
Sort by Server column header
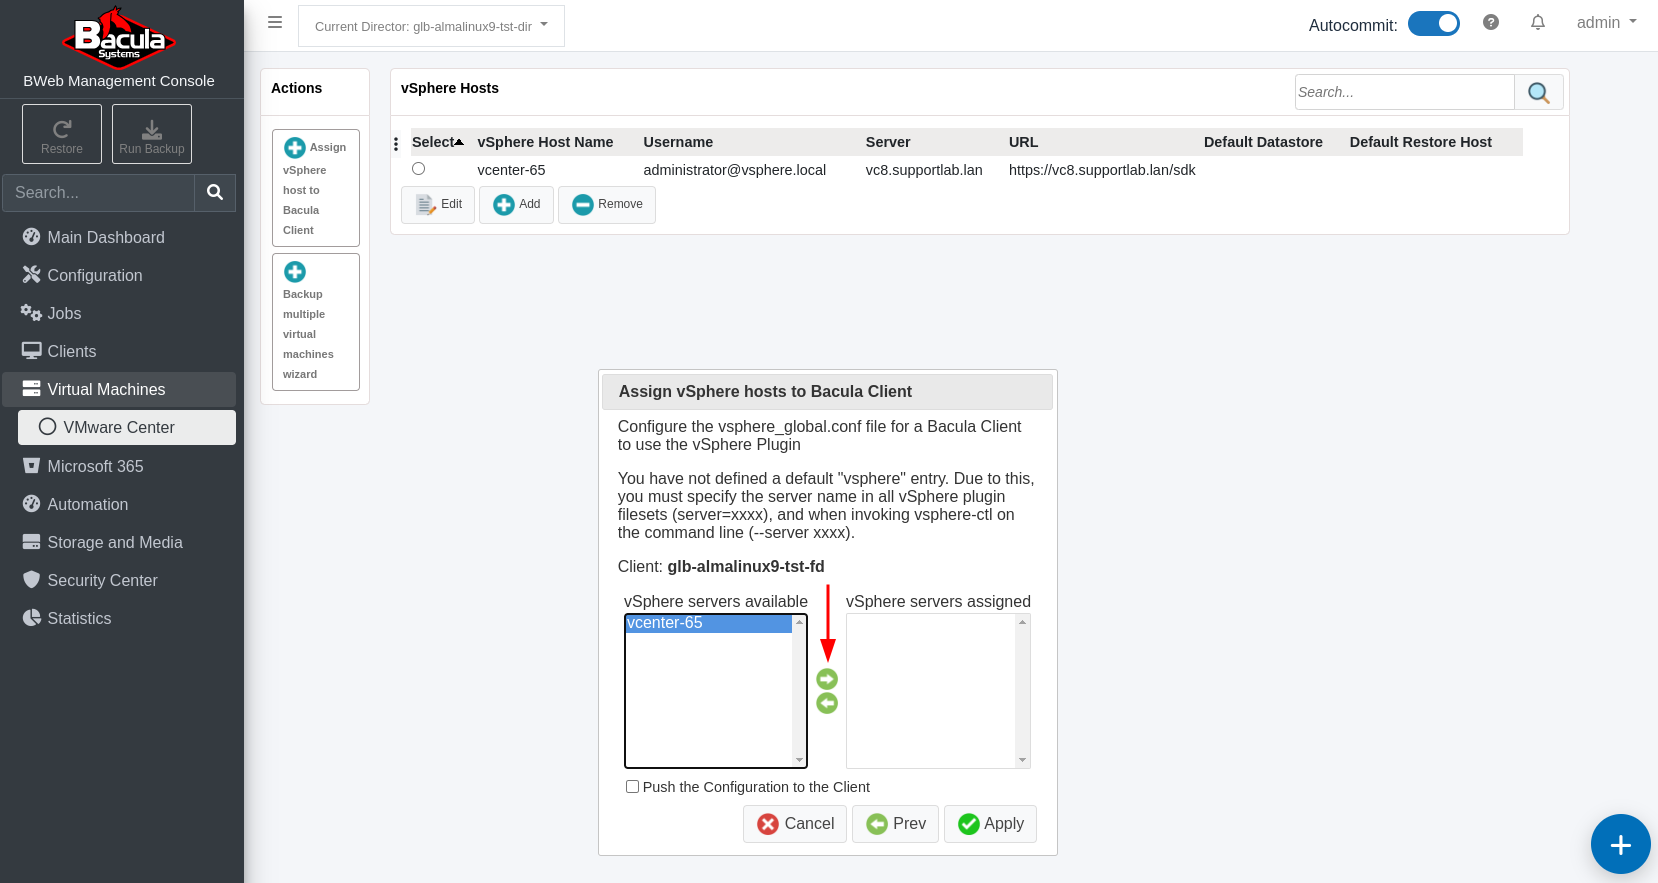888,142
